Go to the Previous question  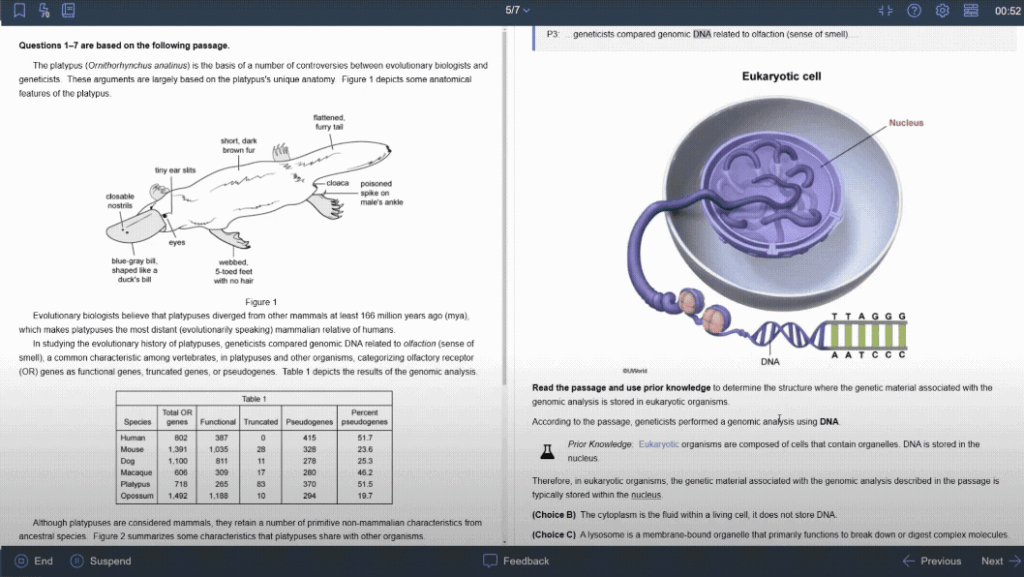coord(931,561)
